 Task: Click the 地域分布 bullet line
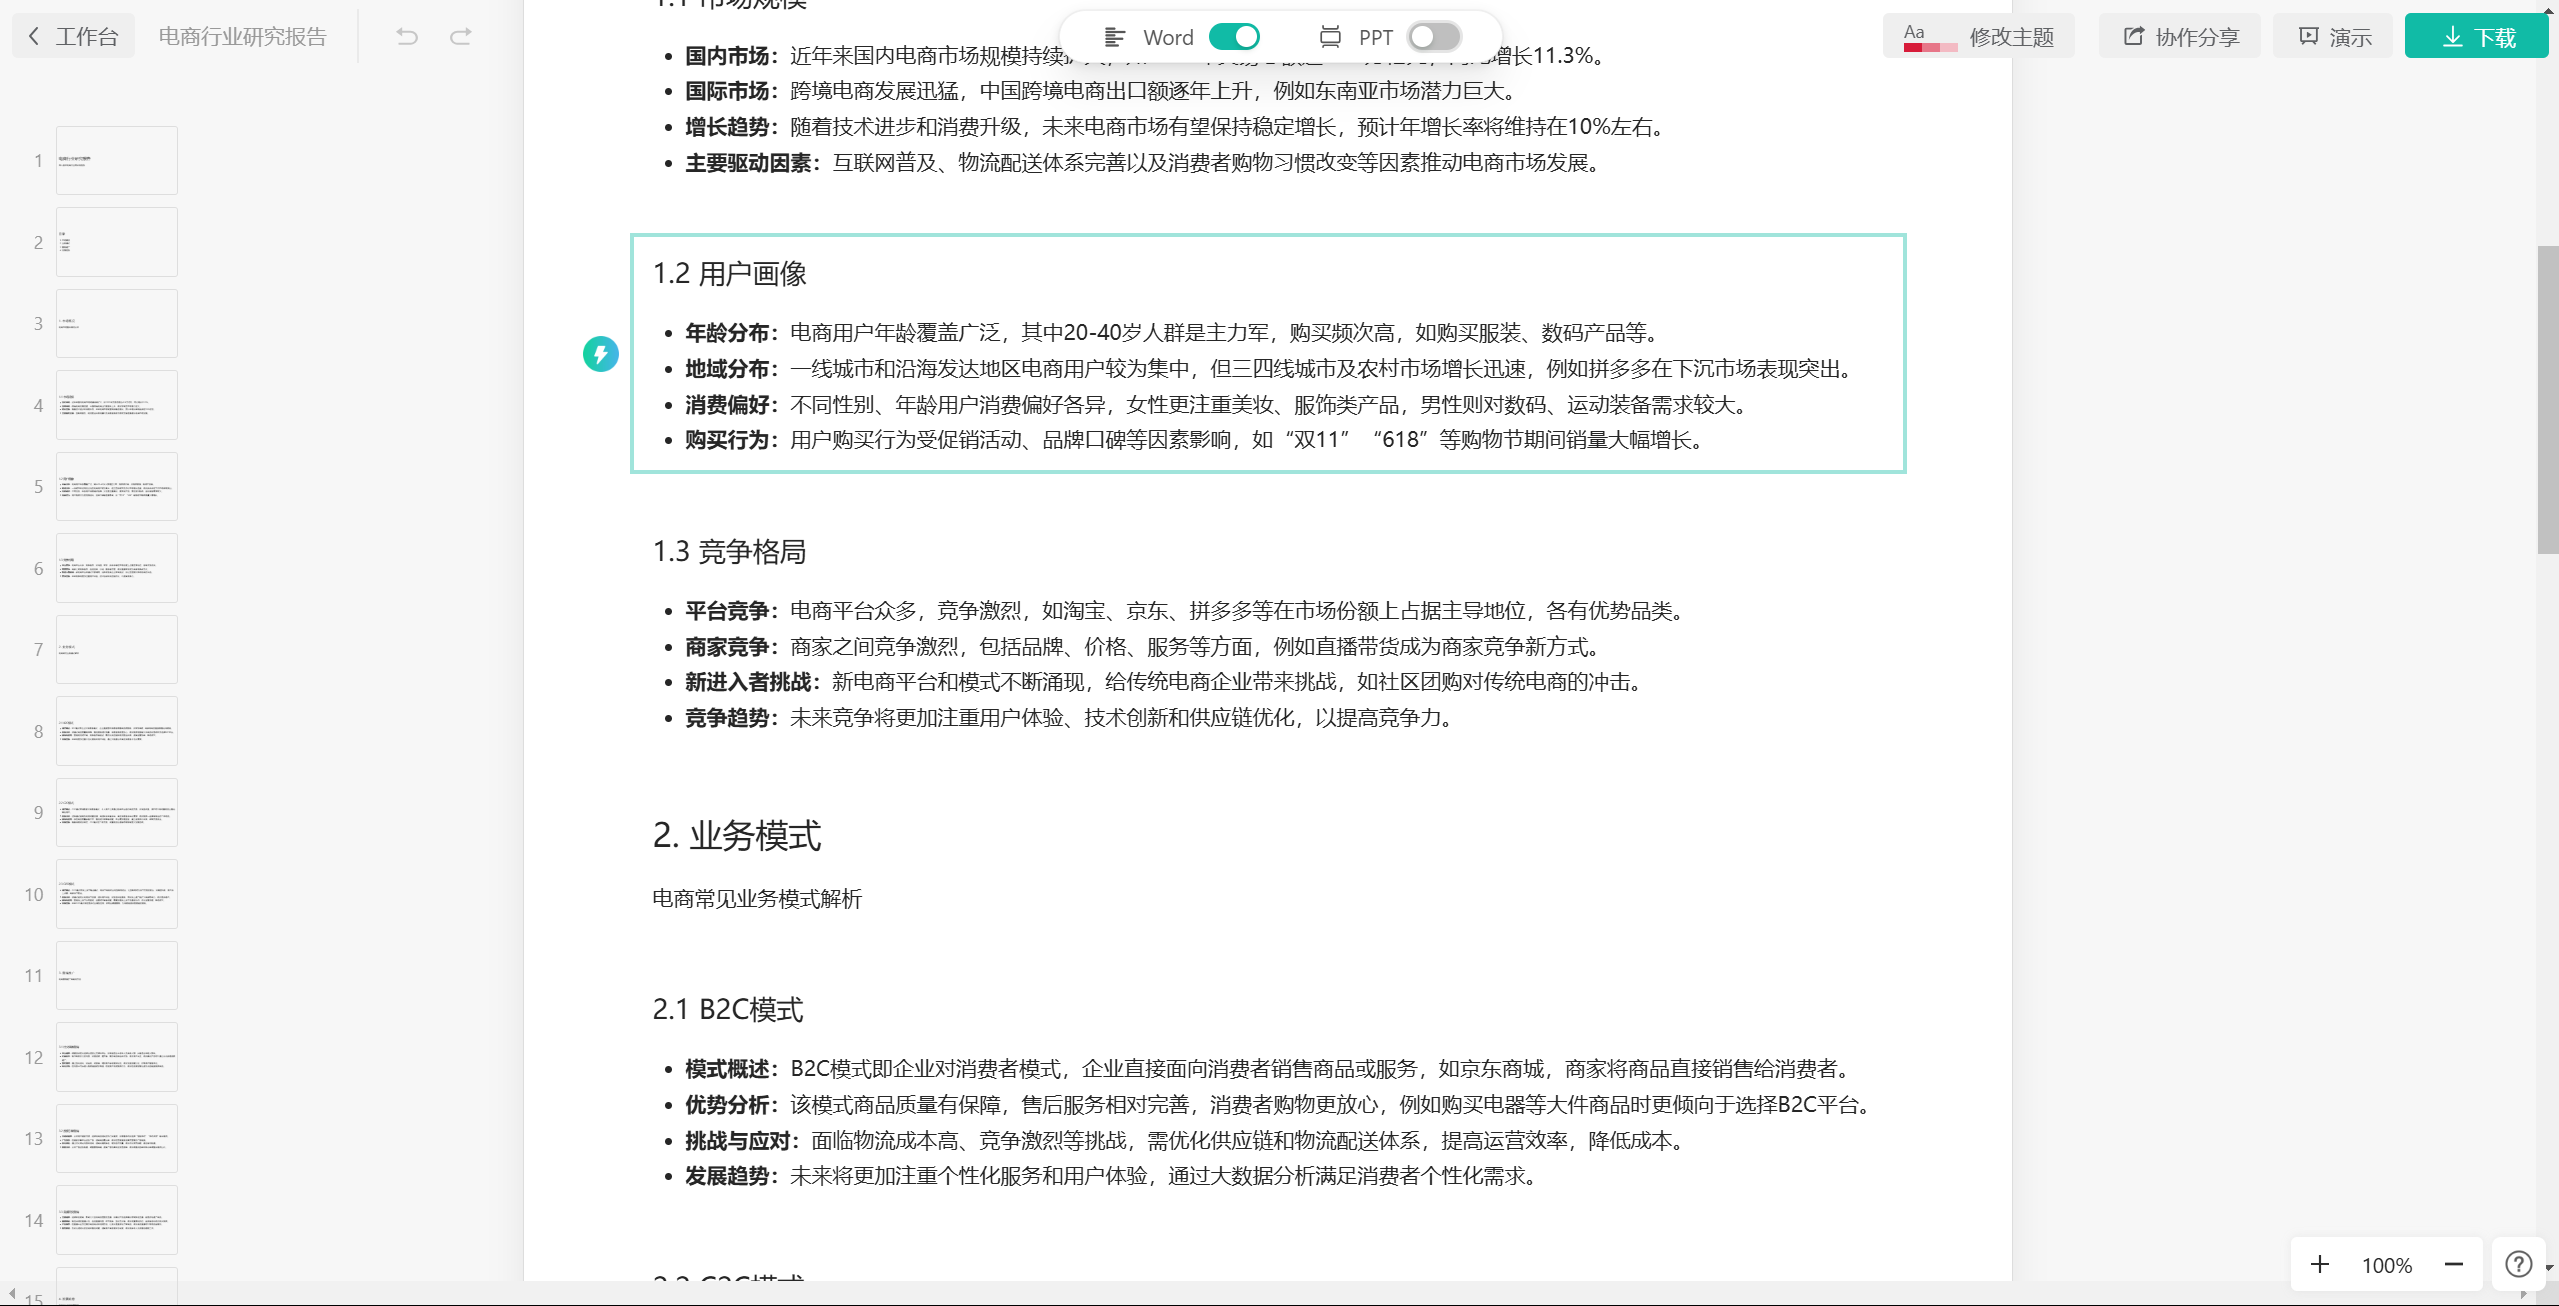tap(1272, 369)
